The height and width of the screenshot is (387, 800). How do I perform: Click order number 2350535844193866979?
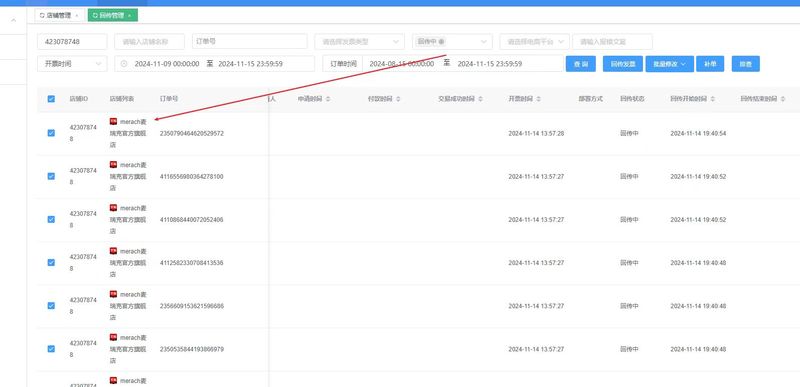point(191,349)
